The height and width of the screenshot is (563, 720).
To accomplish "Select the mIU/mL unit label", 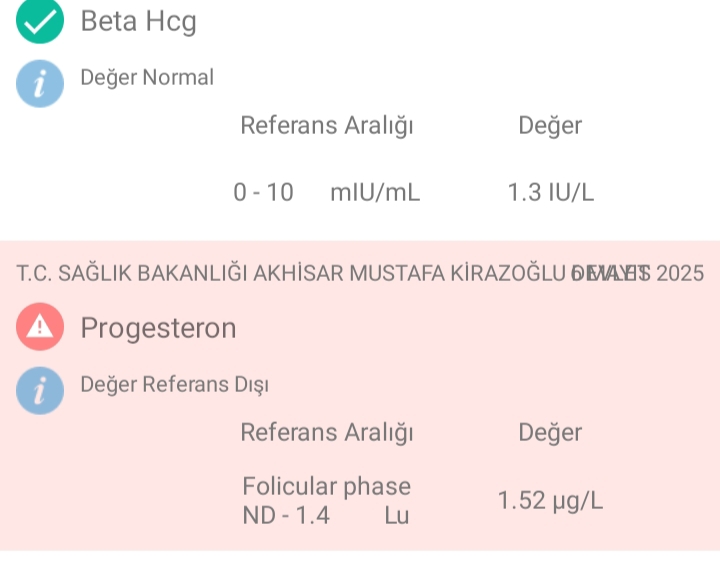I will point(375,192).
